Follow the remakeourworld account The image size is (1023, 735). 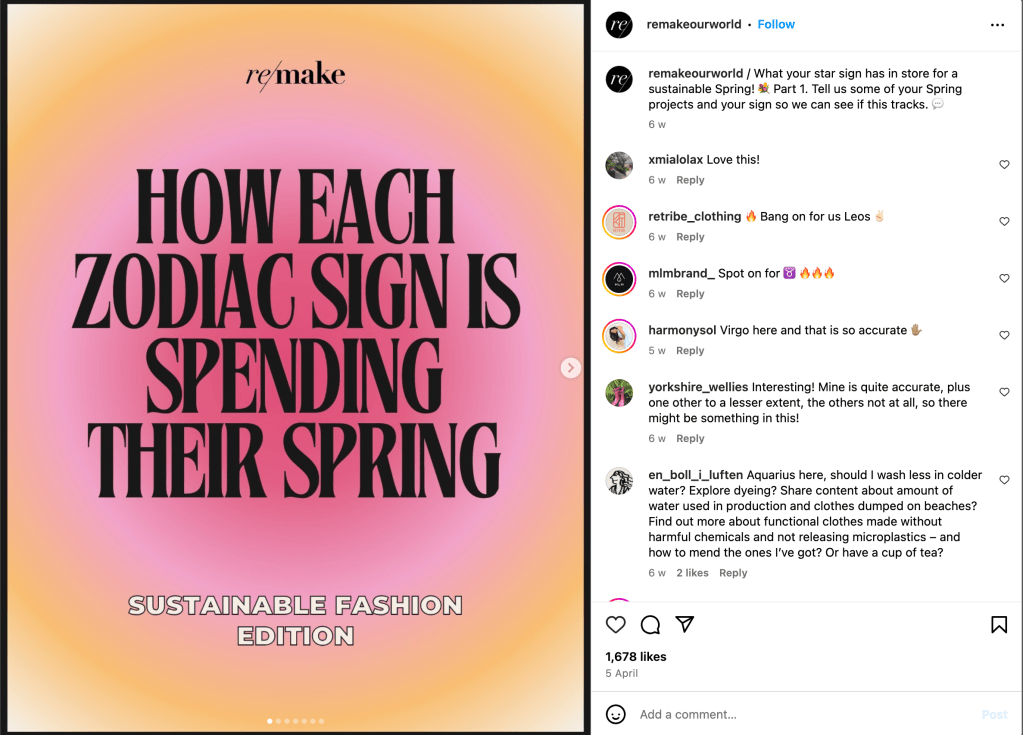click(x=776, y=25)
